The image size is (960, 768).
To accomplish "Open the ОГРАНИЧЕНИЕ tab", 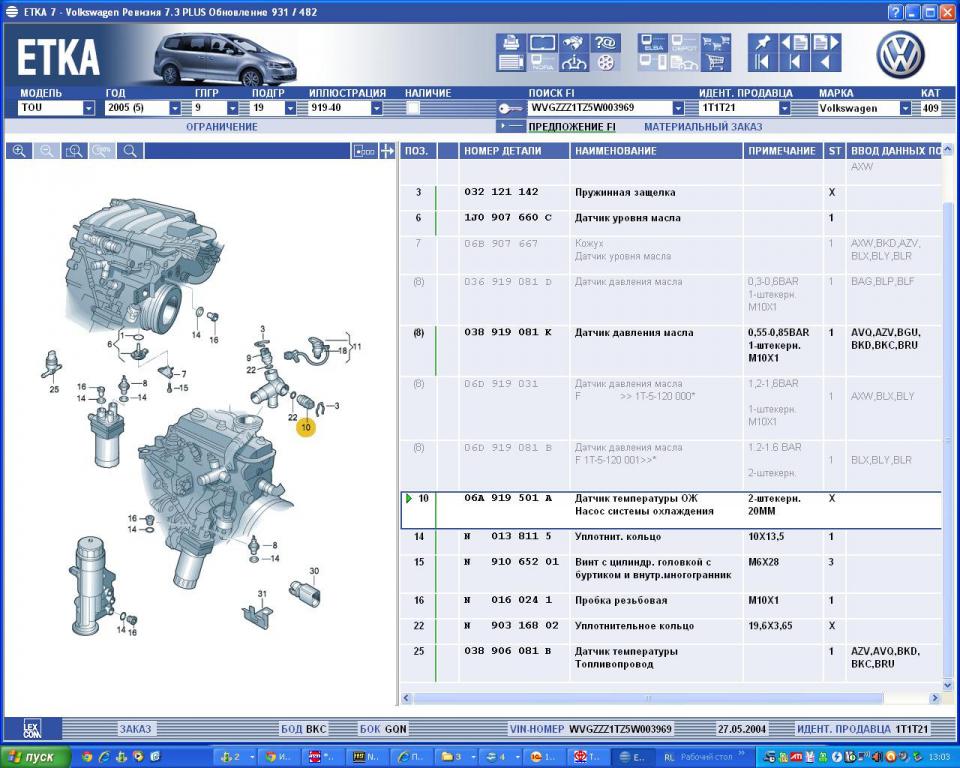I will (x=222, y=127).
